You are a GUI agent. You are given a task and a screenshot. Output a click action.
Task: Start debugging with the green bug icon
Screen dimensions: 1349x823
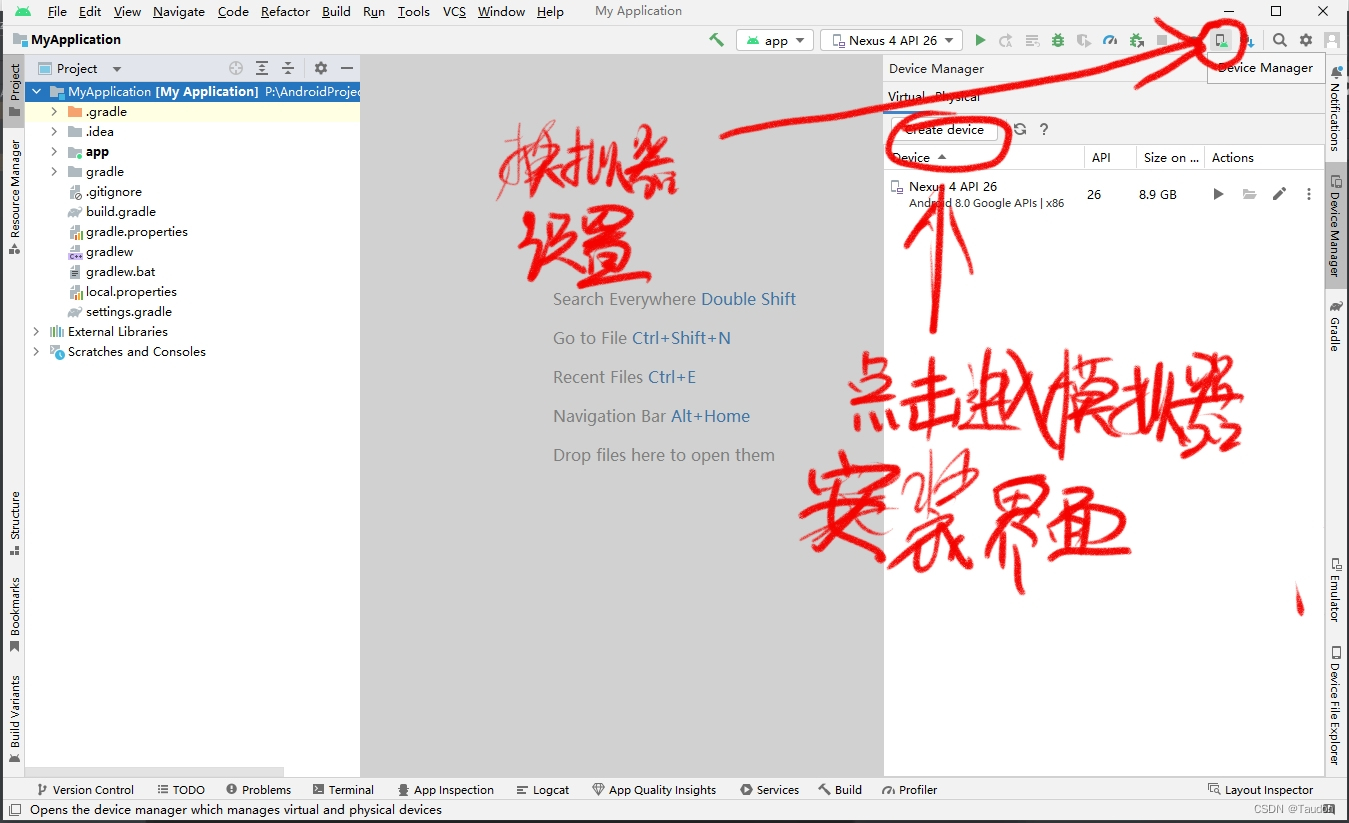pyautogui.click(x=1058, y=40)
